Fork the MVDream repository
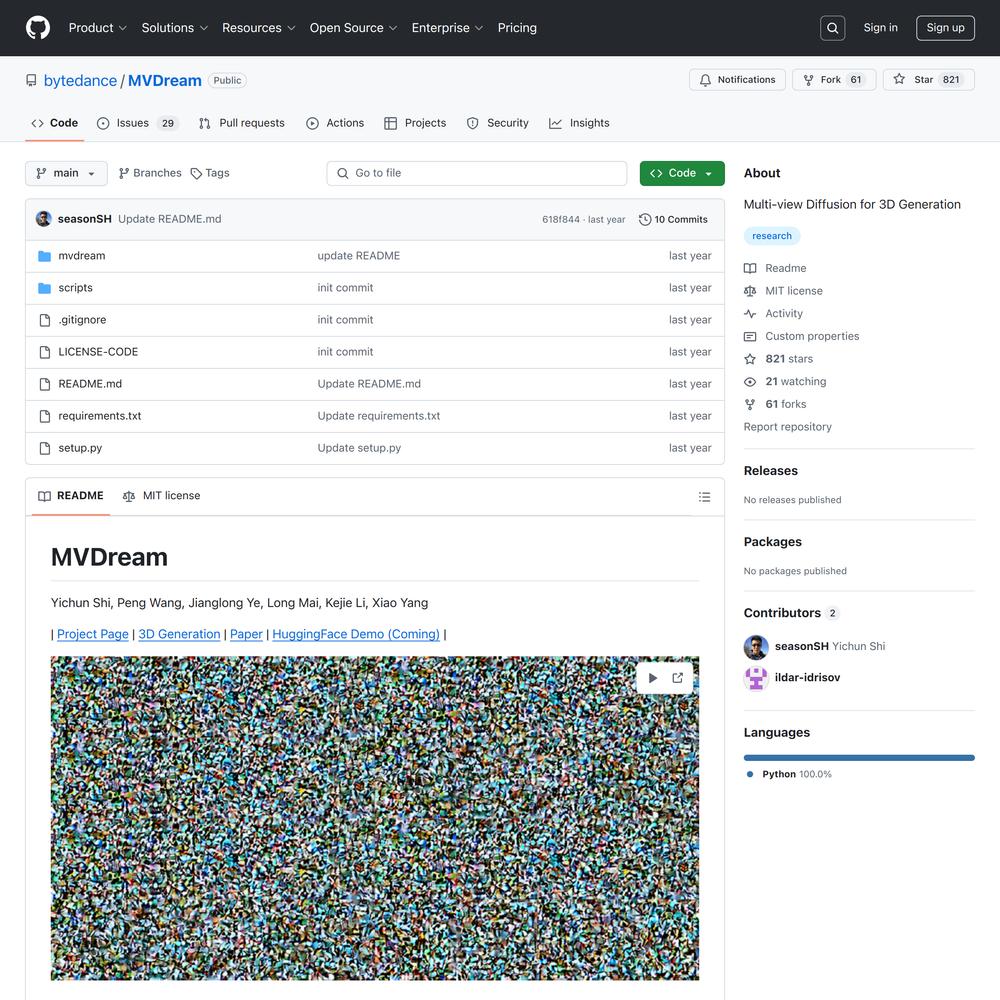This screenshot has width=1000, height=1000. point(834,80)
